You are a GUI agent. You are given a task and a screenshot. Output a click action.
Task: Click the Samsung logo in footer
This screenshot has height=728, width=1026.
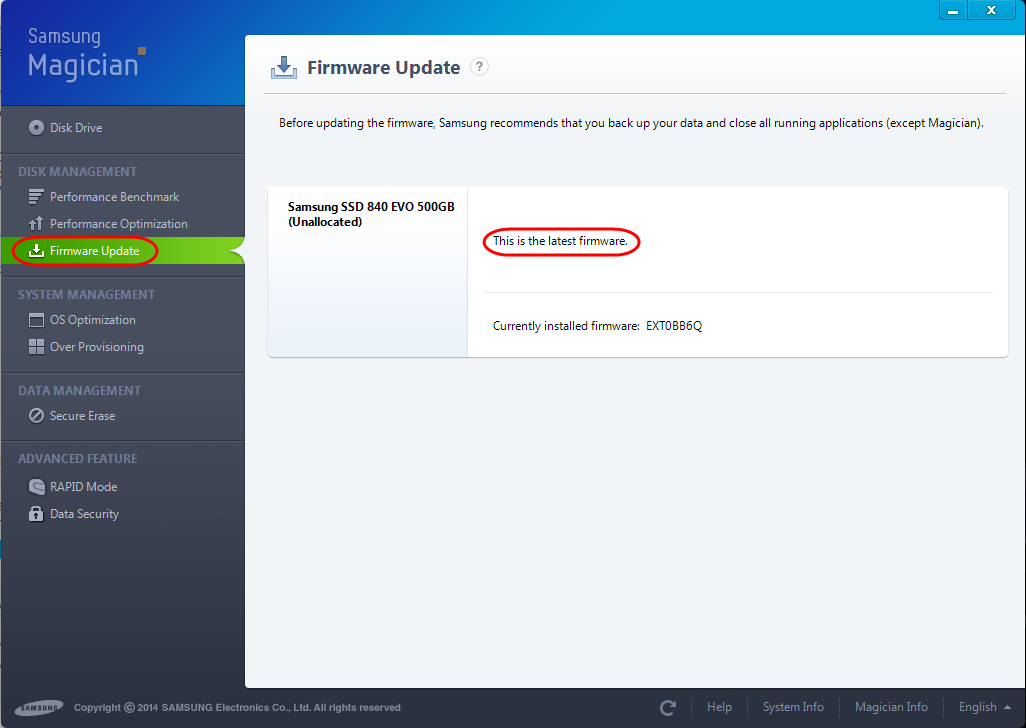tap(39, 708)
